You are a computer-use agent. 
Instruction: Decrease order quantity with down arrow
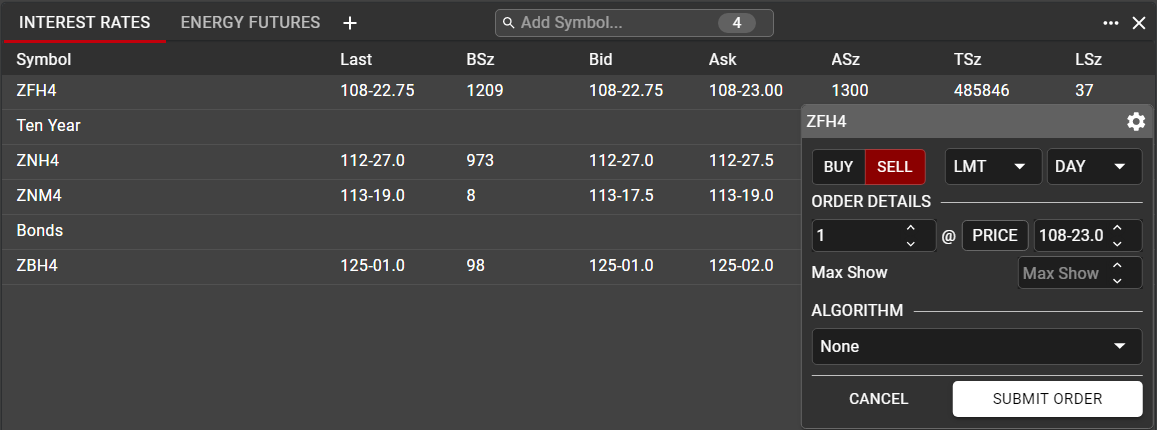(x=910, y=243)
